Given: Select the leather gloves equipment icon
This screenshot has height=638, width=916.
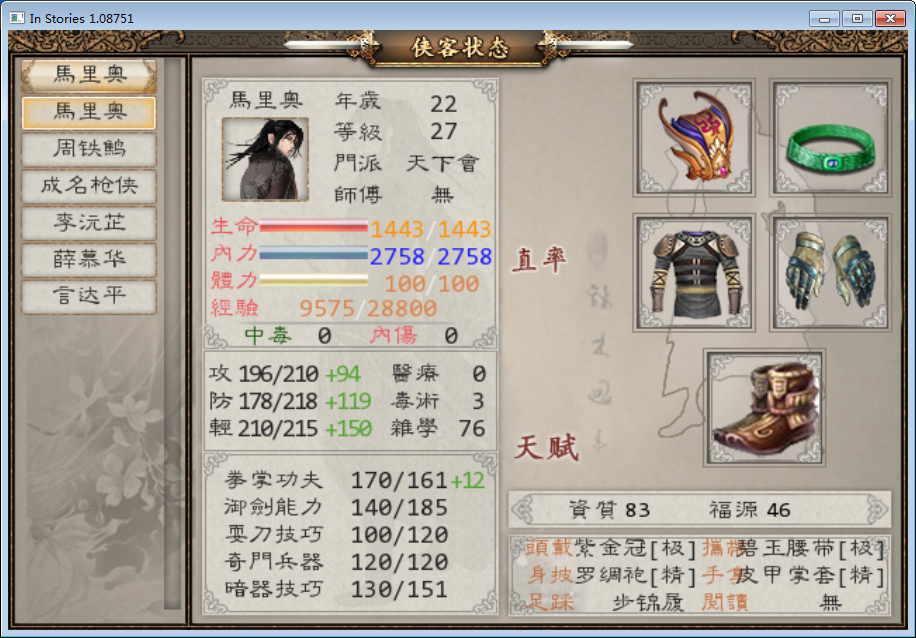Looking at the screenshot, I should click(x=830, y=272).
